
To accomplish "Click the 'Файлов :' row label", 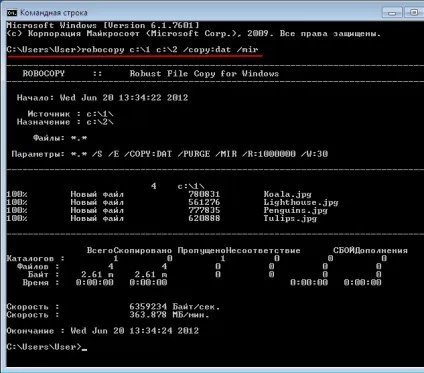I will [x=38, y=266].
